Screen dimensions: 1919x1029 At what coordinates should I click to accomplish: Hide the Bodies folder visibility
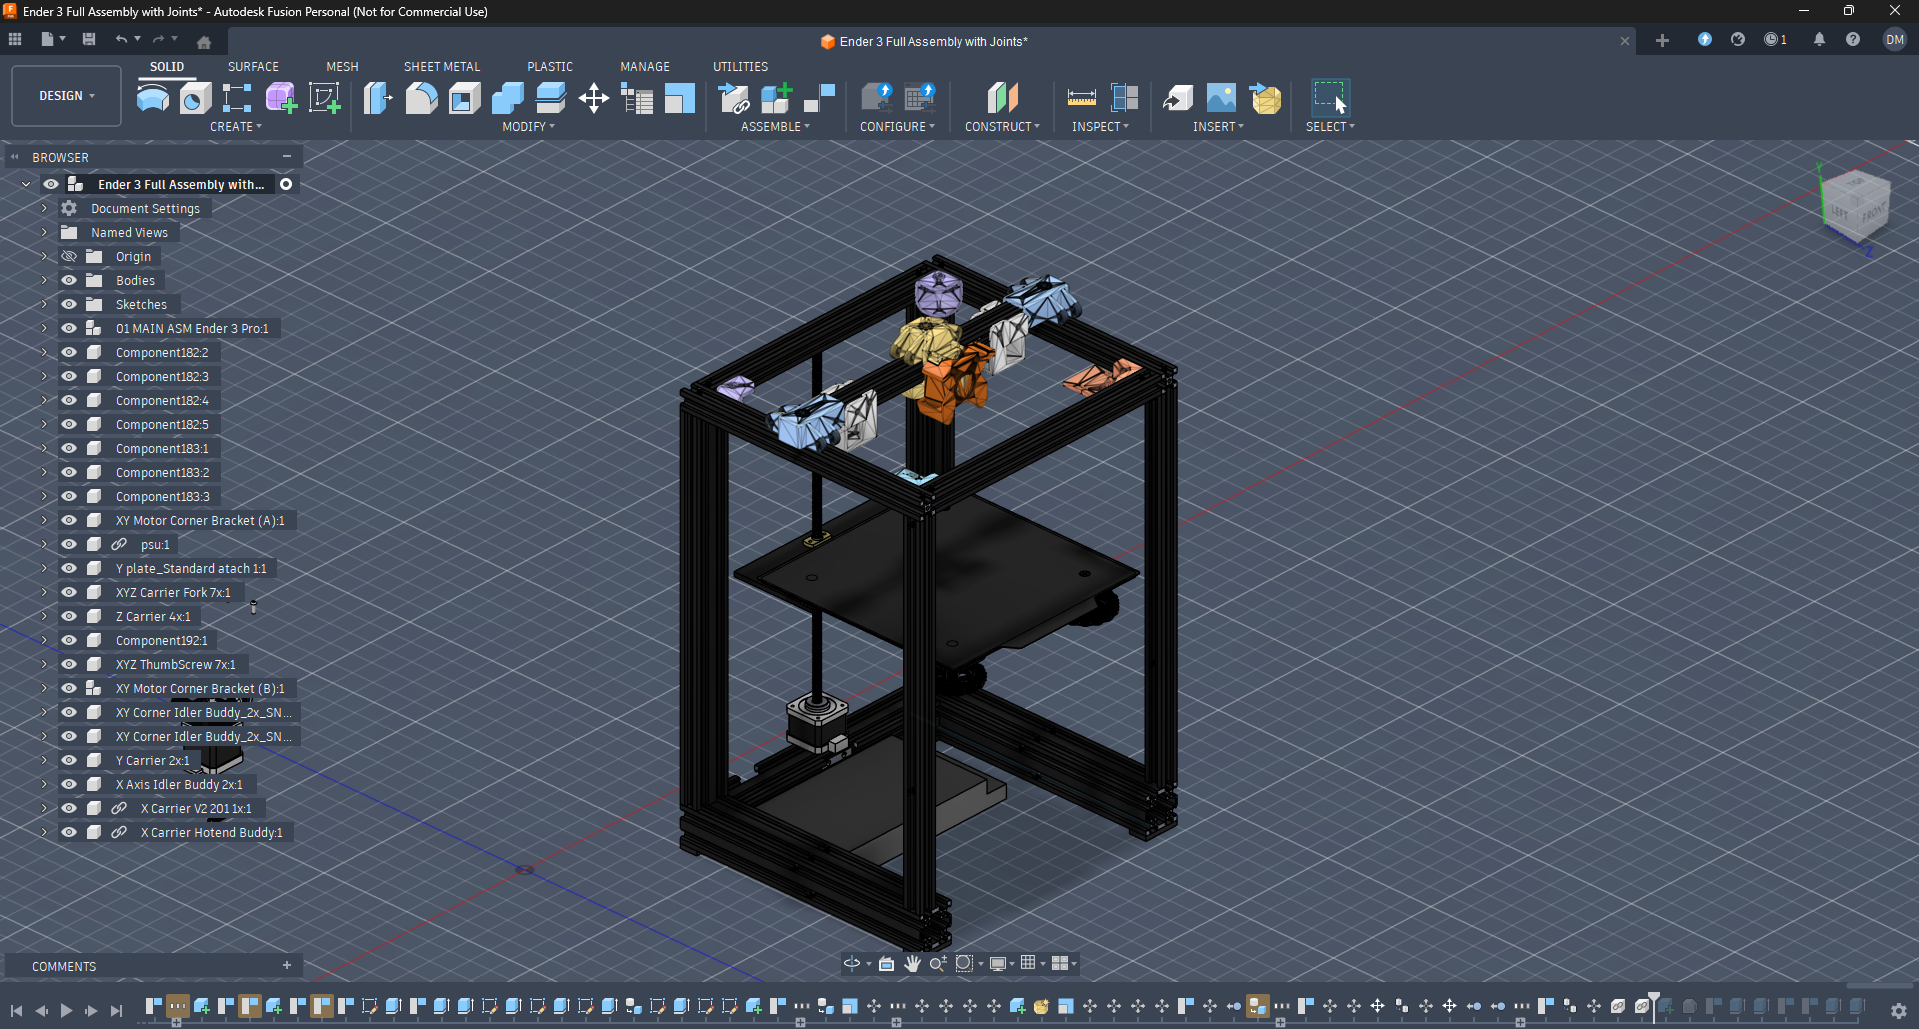pos(69,281)
